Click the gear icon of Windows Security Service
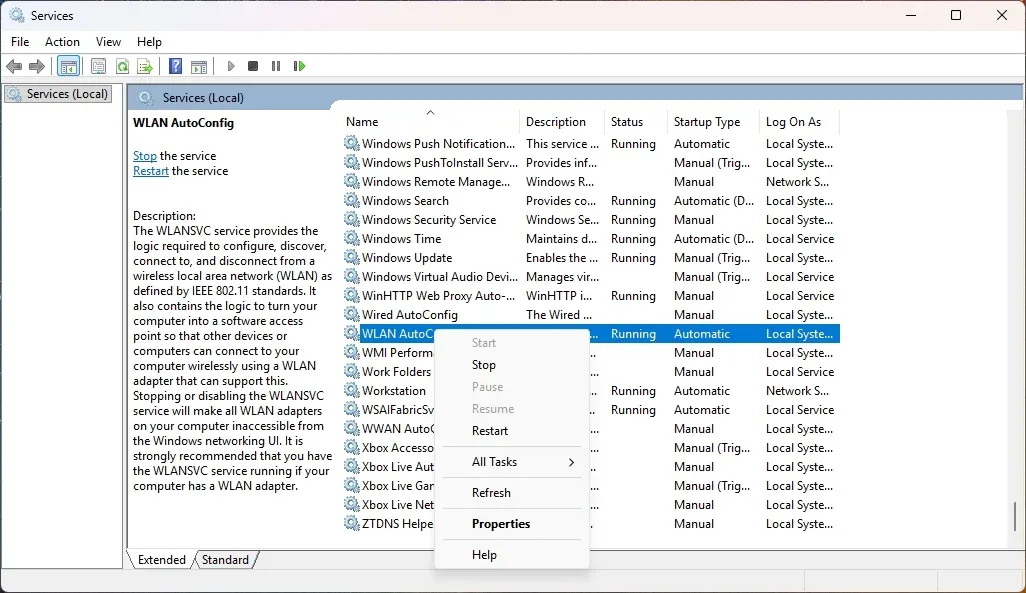Viewport: 1026px width, 593px height. point(352,219)
